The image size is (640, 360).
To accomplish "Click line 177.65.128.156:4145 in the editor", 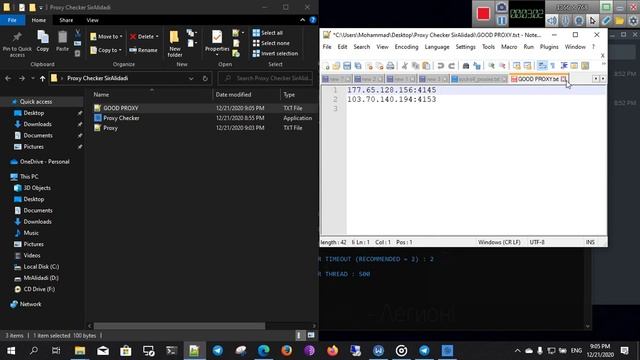I will tap(391, 90).
